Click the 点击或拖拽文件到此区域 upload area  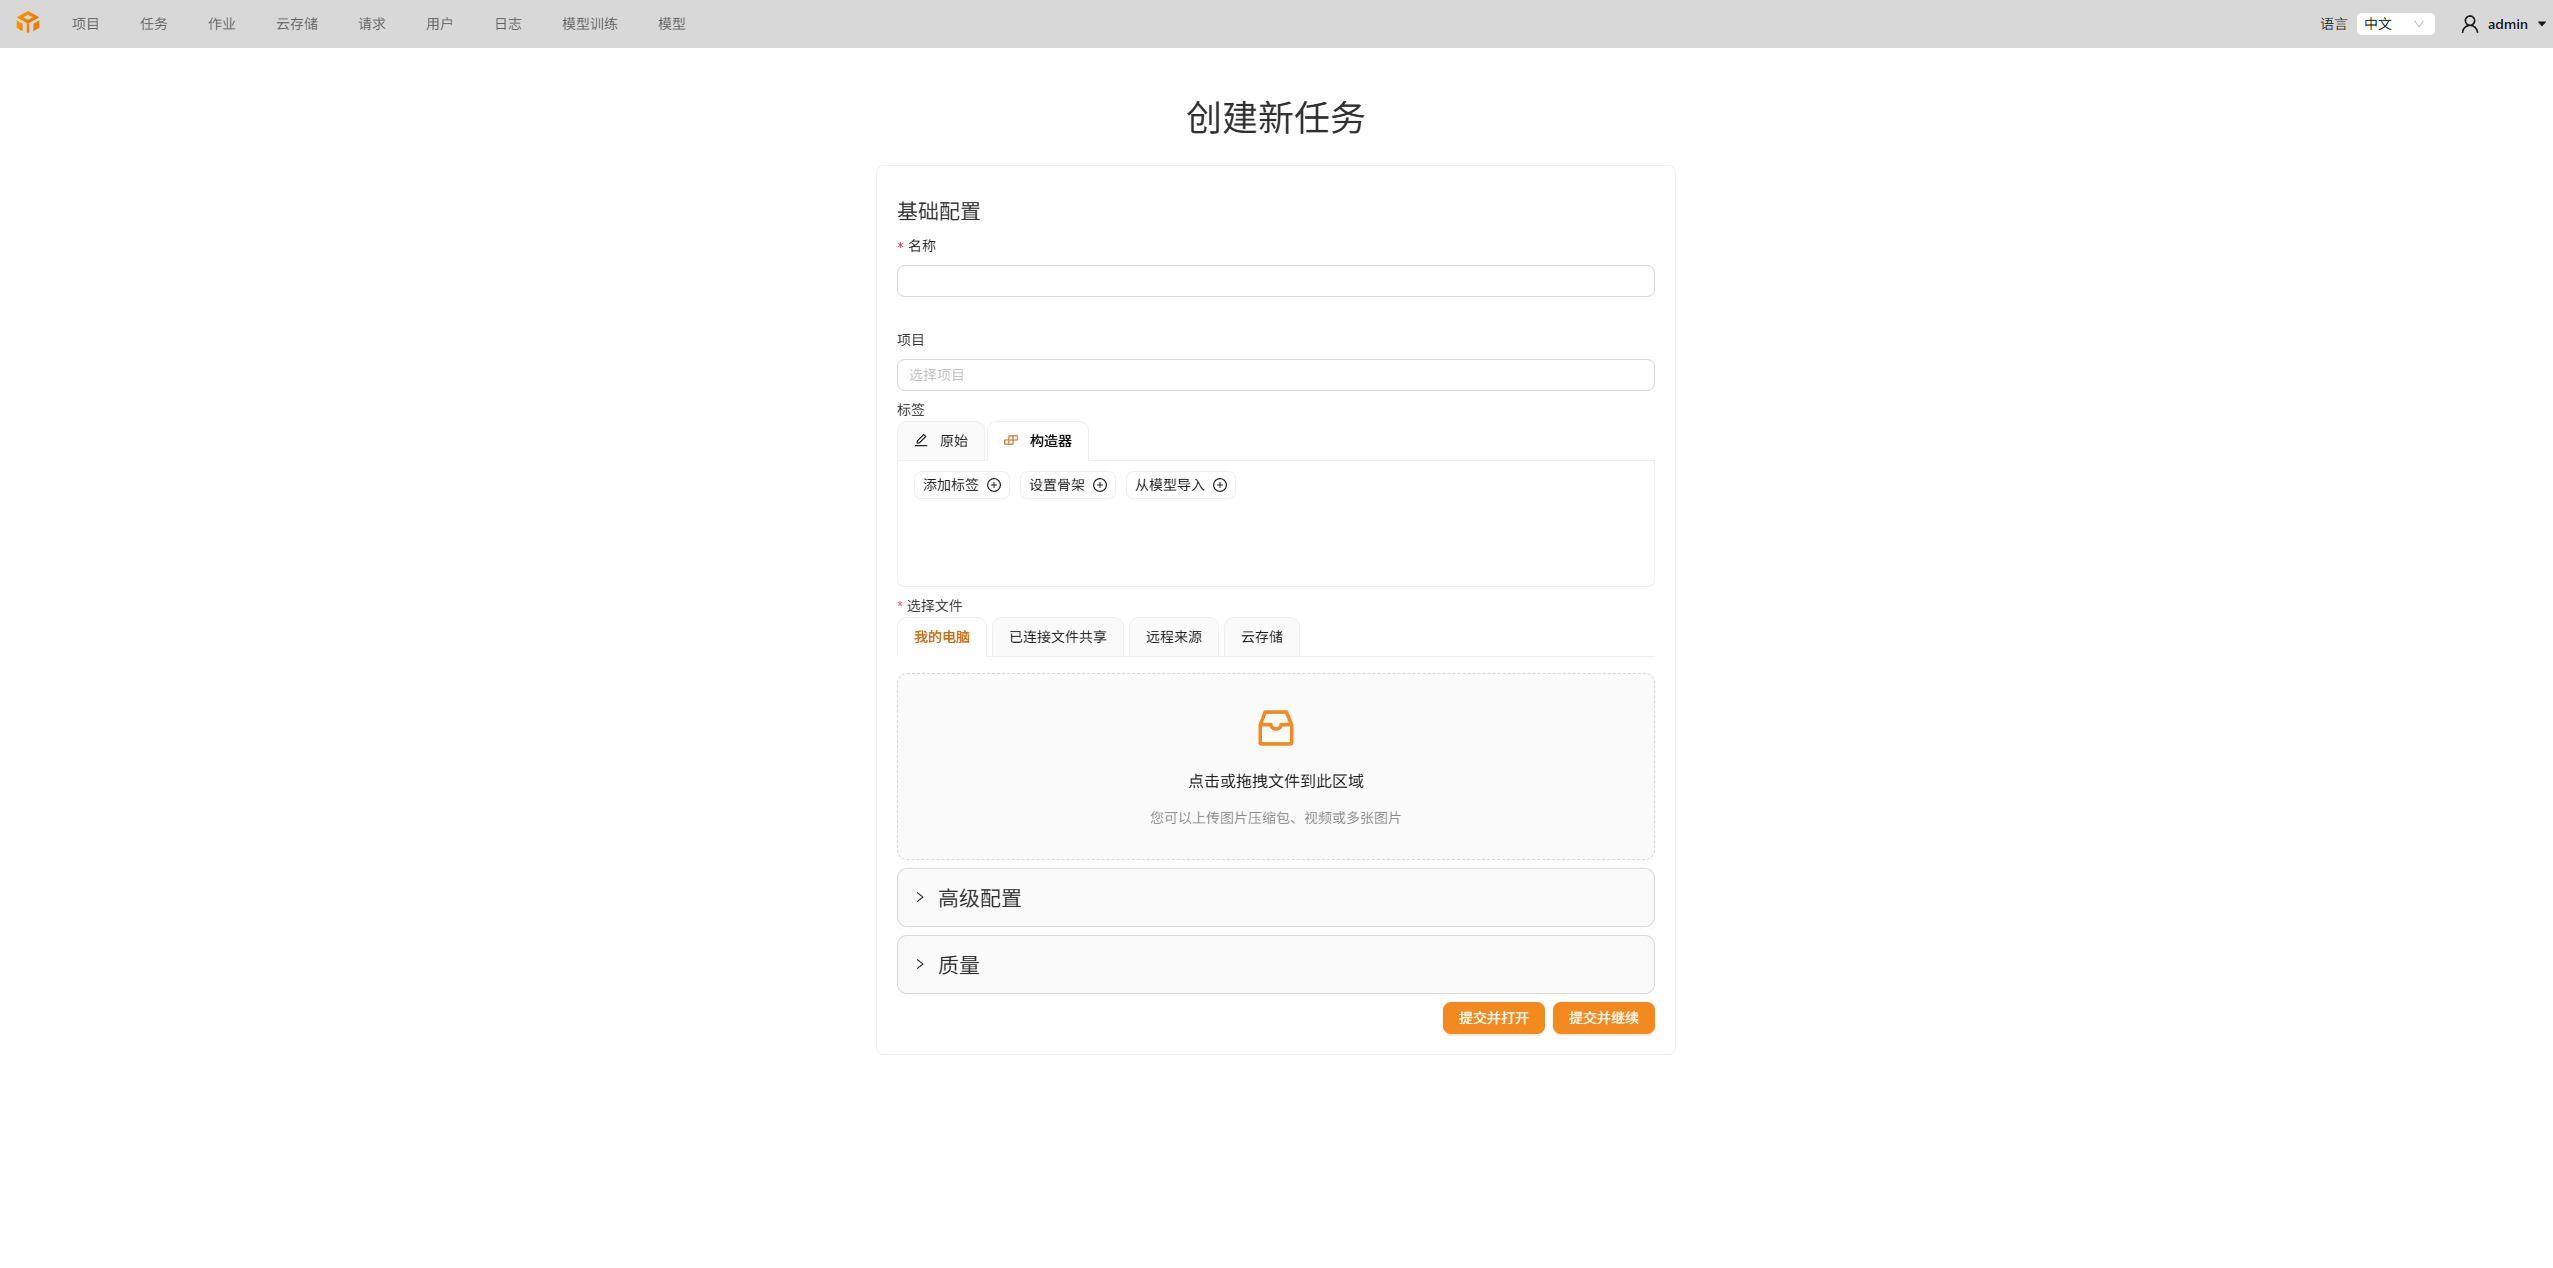1275,766
